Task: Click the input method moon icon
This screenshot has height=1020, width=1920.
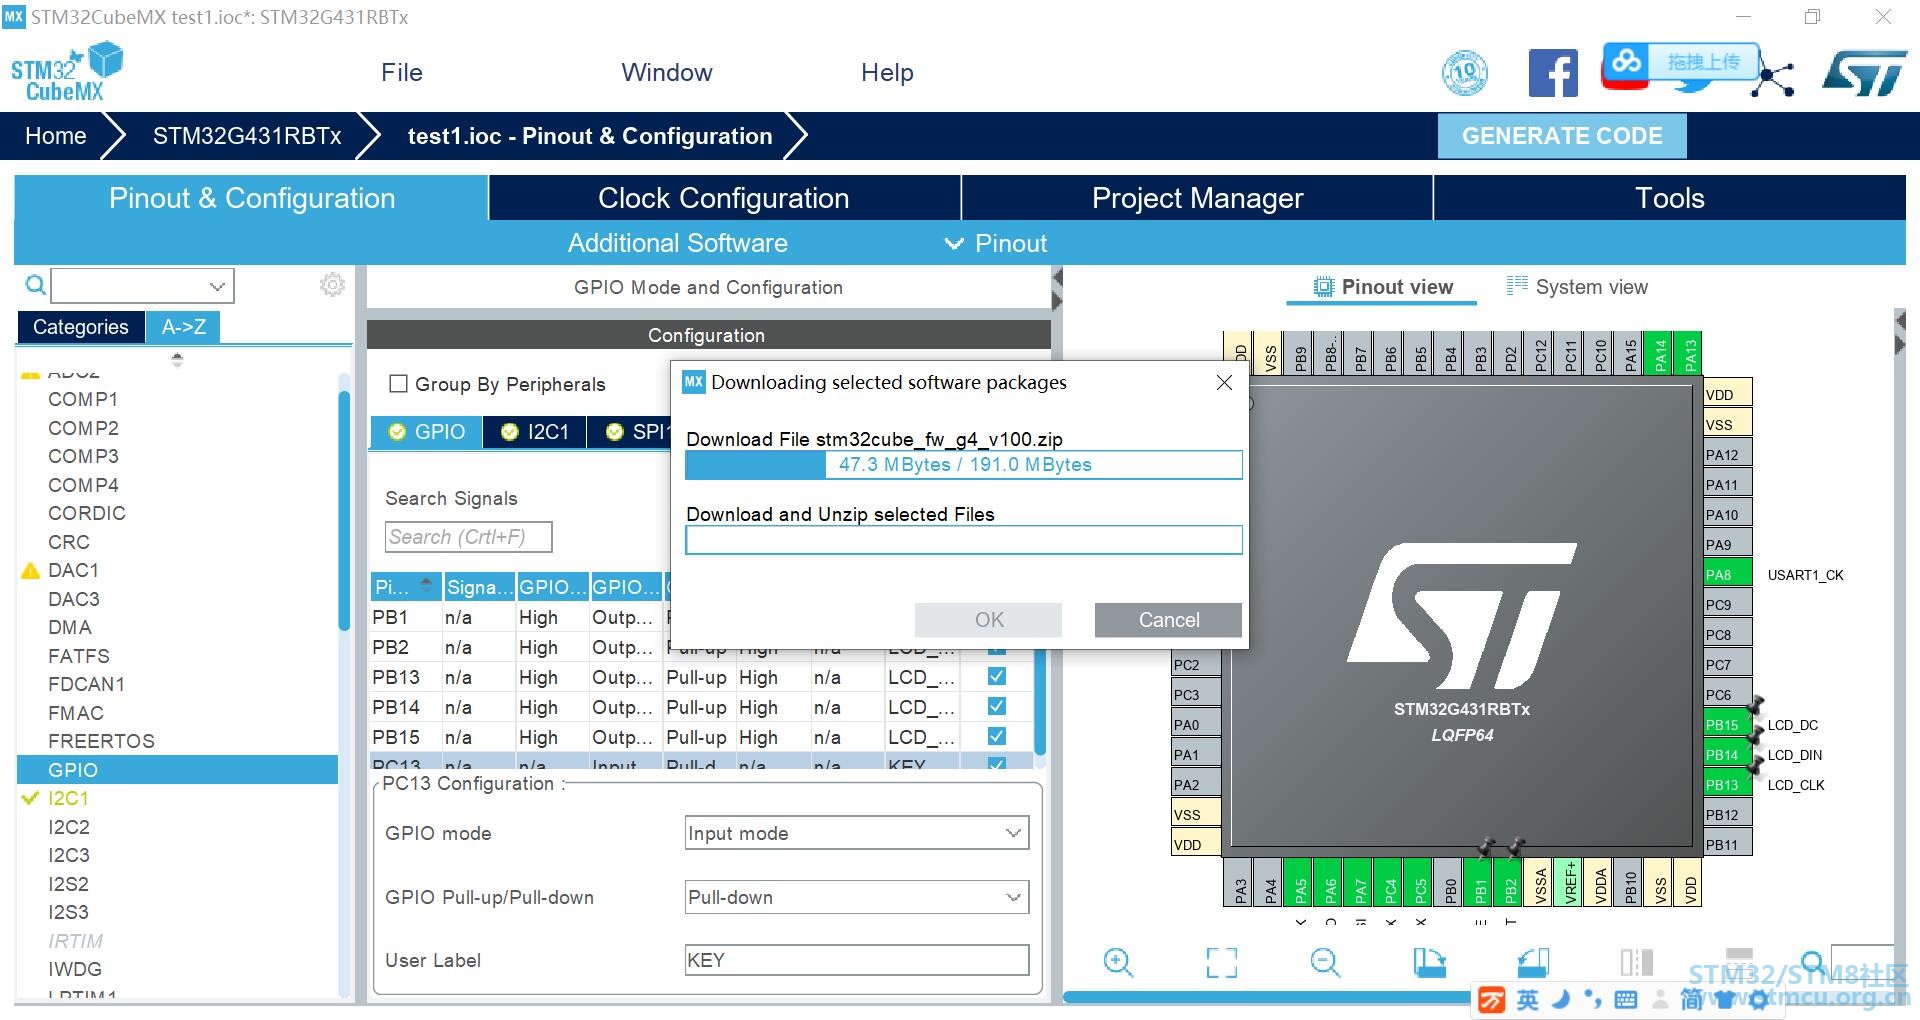Action: coord(1561,999)
